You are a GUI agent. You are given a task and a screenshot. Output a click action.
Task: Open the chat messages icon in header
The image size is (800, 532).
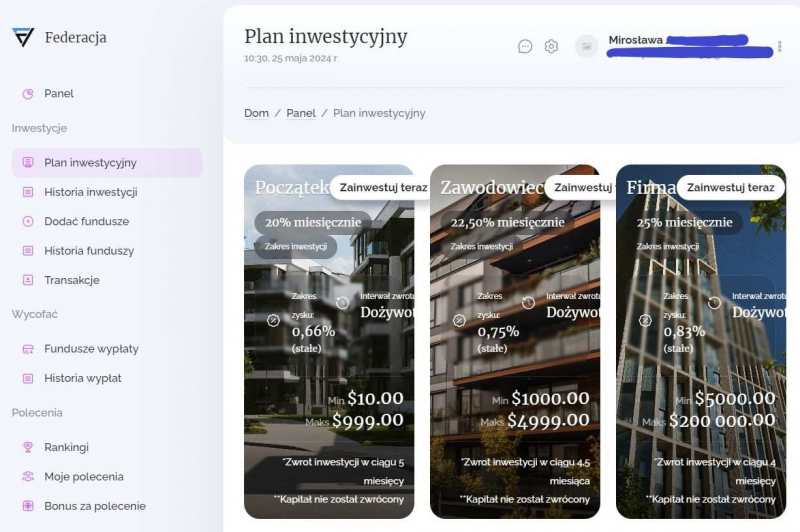pyautogui.click(x=525, y=46)
